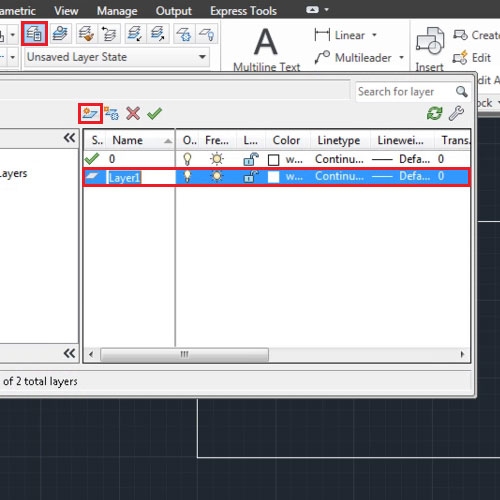Viewport: 500px width, 500px height.
Task: Collapse lower panel with bottom double chevron
Action: 69,353
